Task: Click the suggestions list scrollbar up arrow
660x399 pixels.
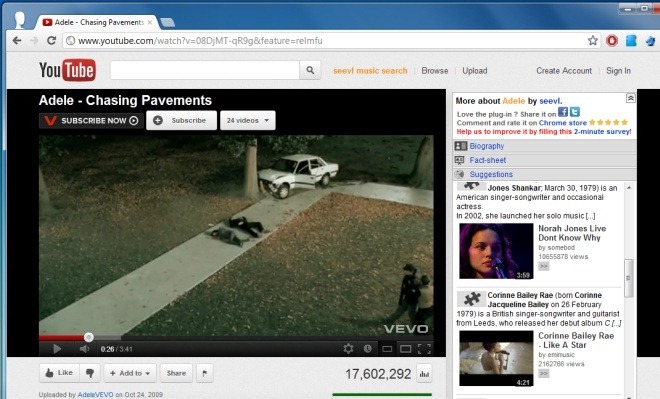Action: point(629,188)
